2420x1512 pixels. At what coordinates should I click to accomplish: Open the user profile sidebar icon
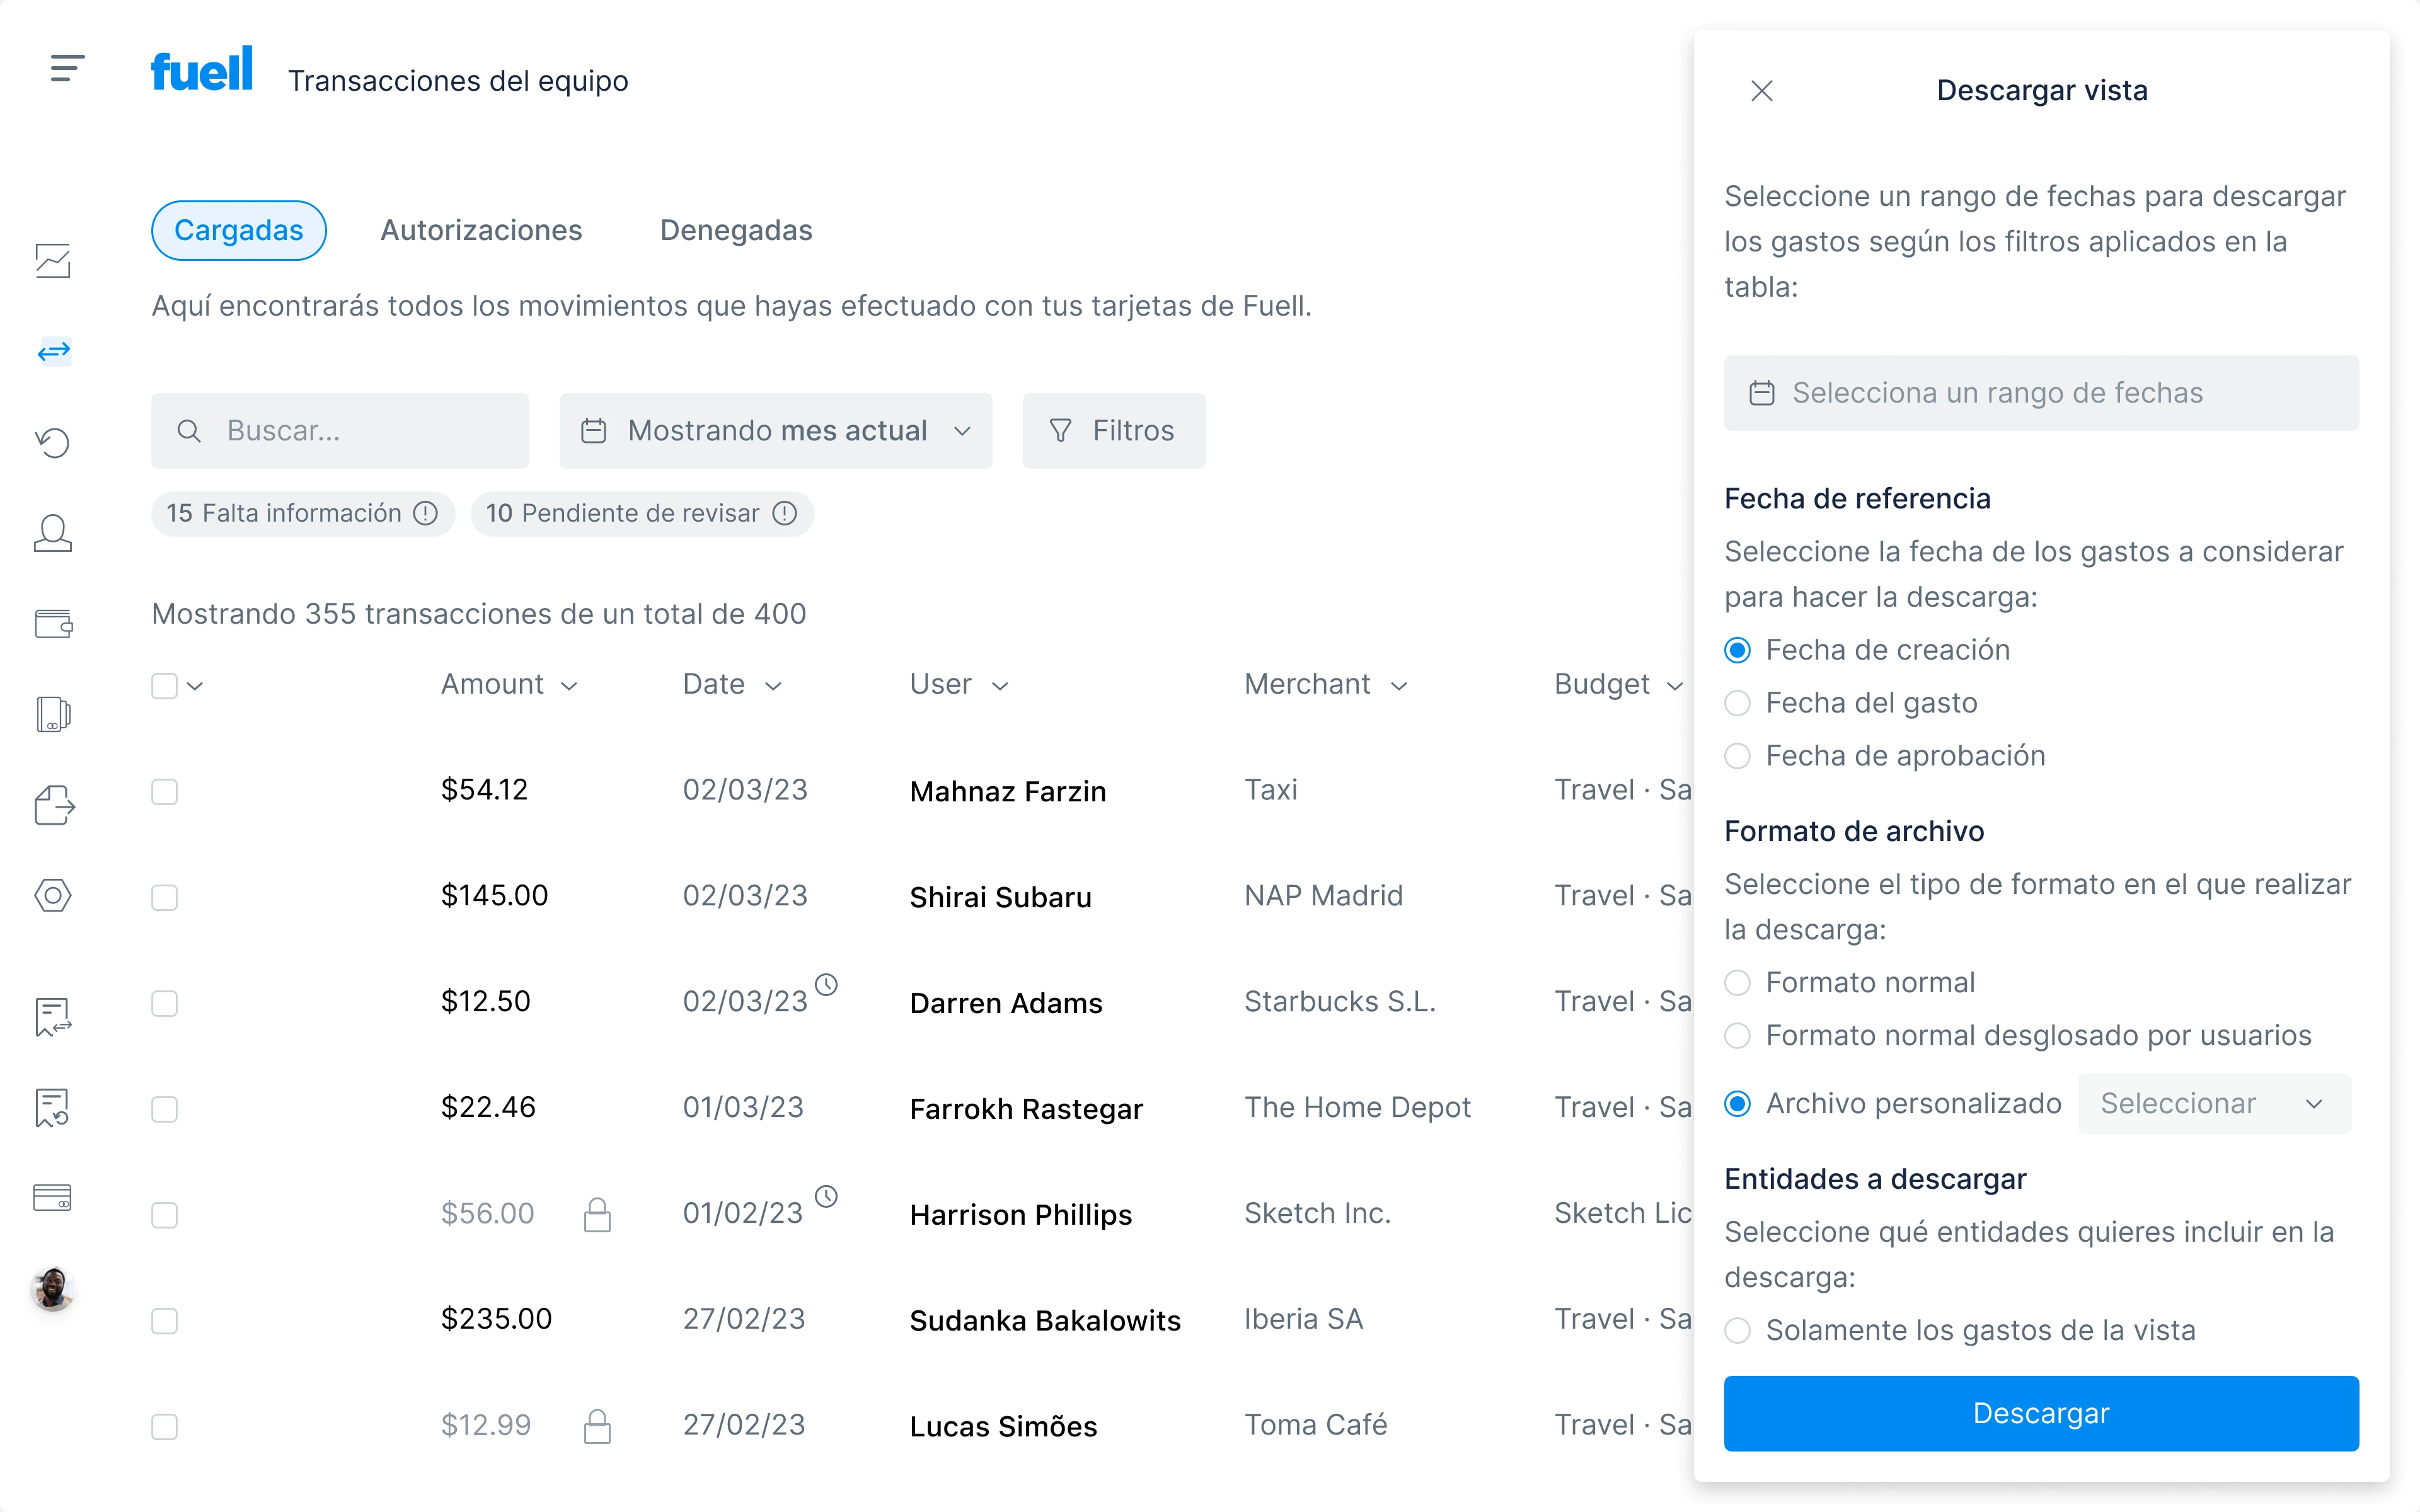[53, 533]
